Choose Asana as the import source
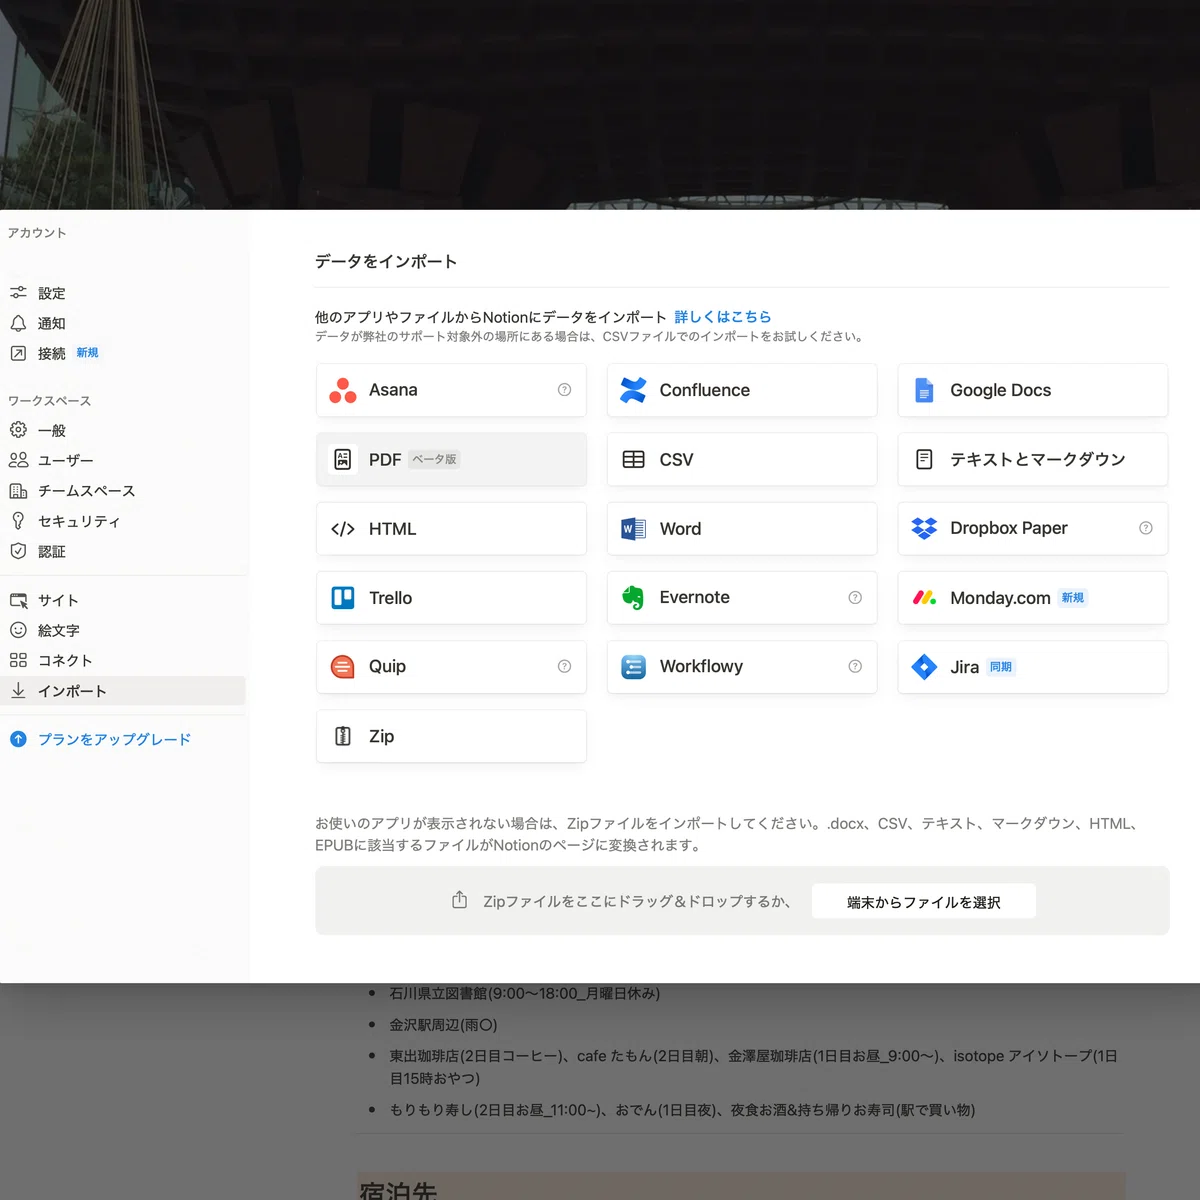 [x=451, y=390]
